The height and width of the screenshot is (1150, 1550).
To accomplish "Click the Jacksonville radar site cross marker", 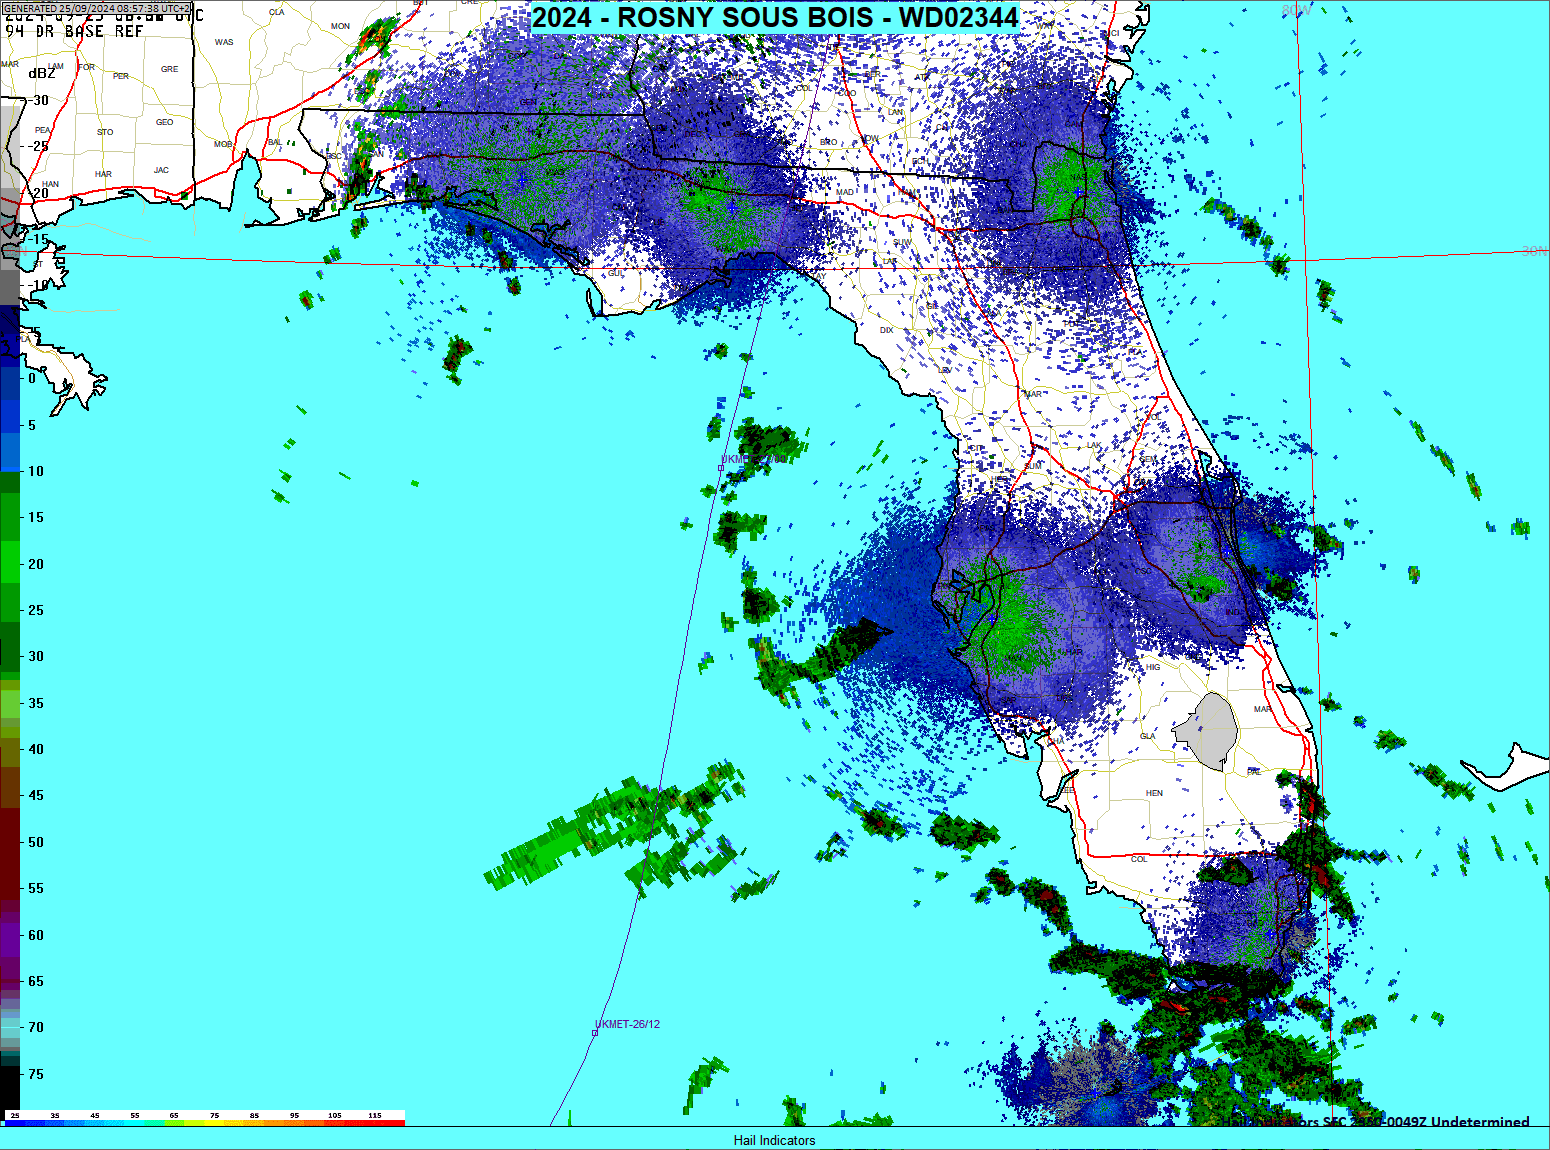I will (1080, 193).
